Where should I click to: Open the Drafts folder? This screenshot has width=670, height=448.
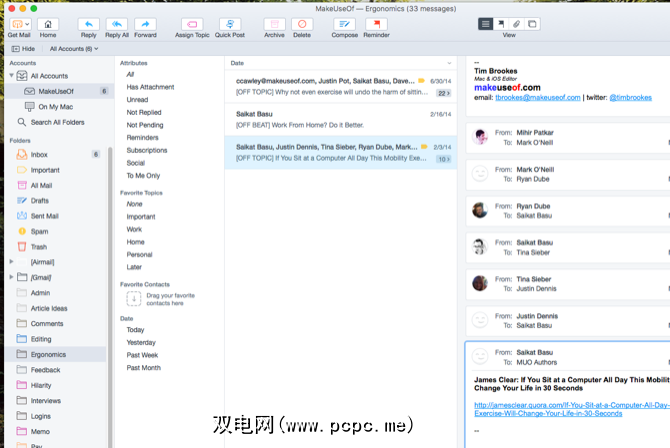coord(56,200)
